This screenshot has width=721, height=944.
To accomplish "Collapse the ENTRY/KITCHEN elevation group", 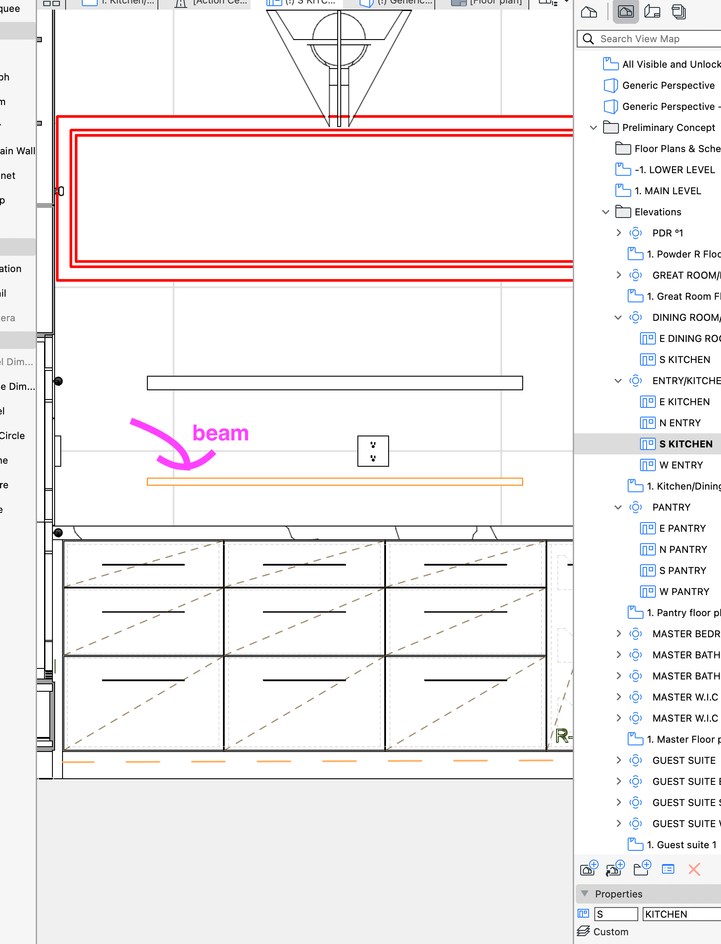I will pos(618,380).
